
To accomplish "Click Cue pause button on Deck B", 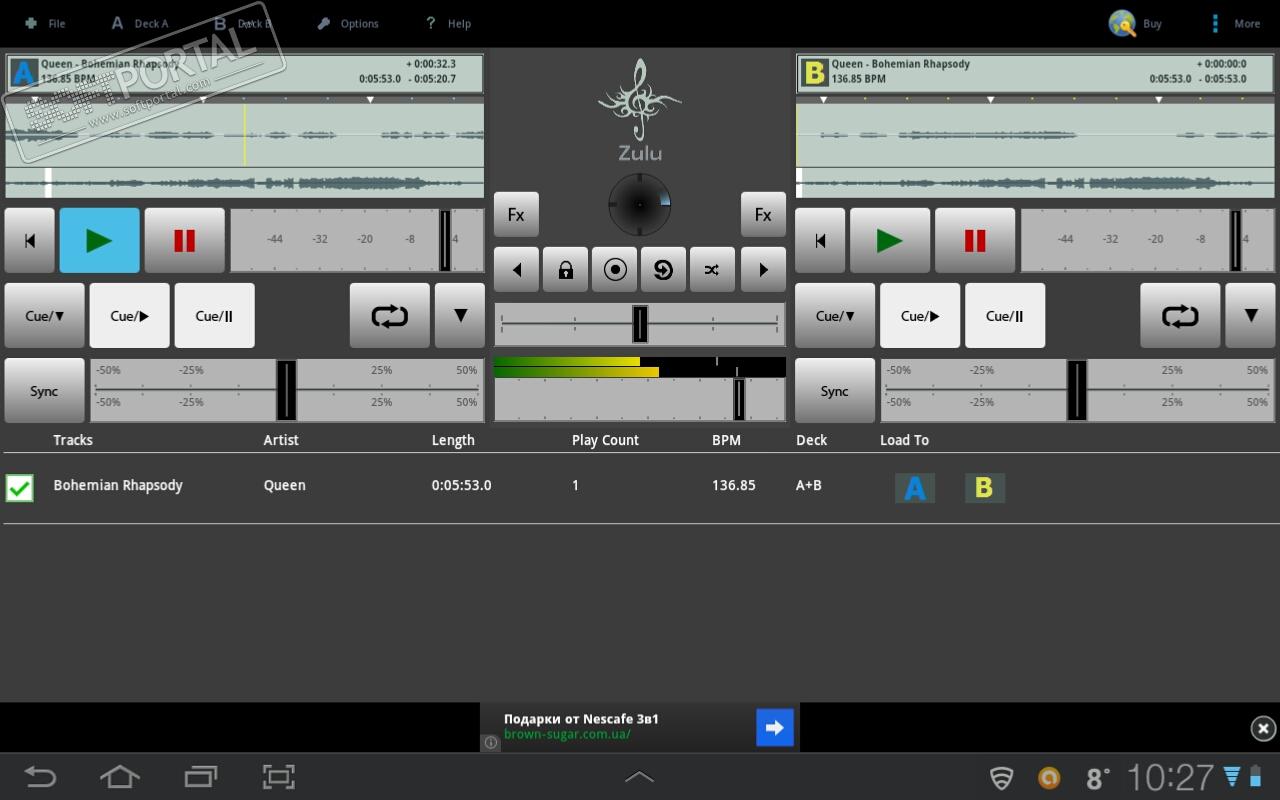I will click(x=1005, y=316).
